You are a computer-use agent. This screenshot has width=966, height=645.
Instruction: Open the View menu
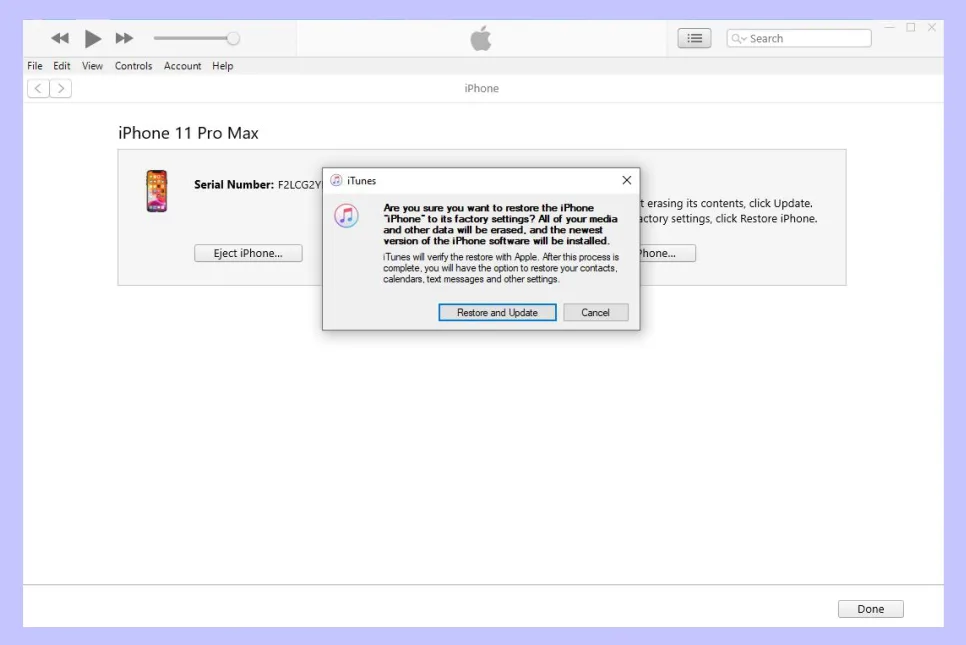(x=92, y=66)
